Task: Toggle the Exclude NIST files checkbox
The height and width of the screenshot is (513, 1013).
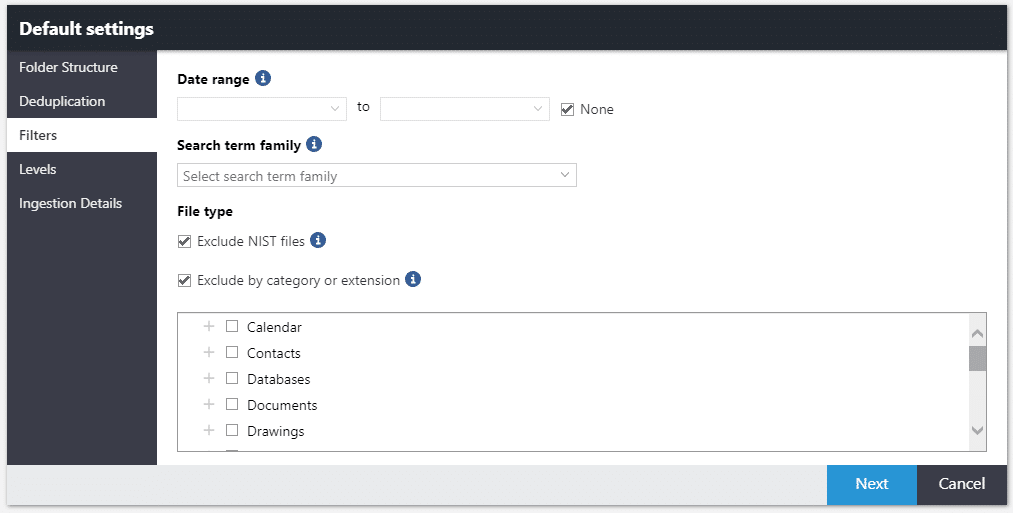Action: pos(184,241)
